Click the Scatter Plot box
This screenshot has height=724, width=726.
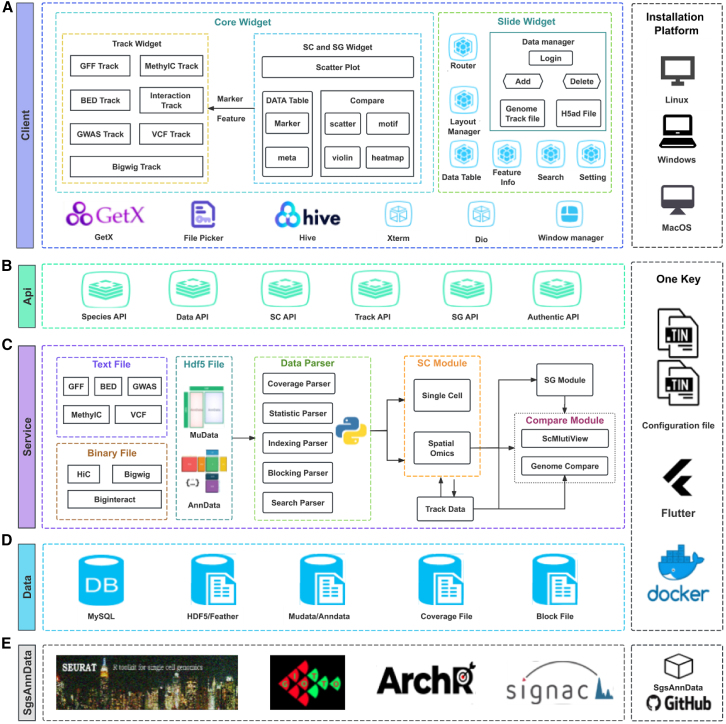pos(338,67)
